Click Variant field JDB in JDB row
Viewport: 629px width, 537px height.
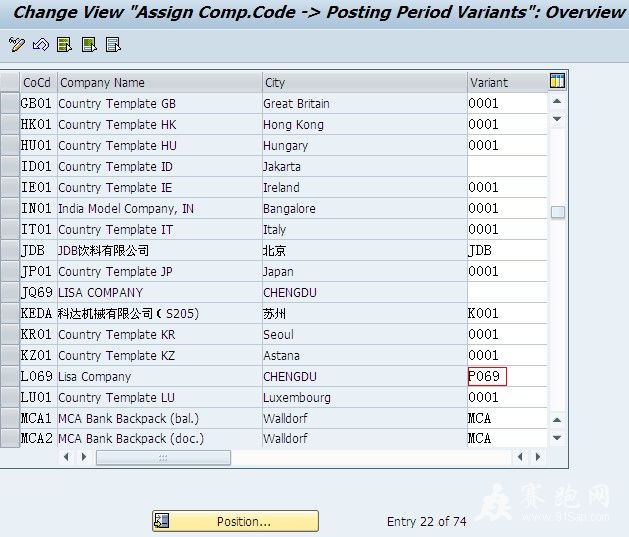click(x=507, y=250)
